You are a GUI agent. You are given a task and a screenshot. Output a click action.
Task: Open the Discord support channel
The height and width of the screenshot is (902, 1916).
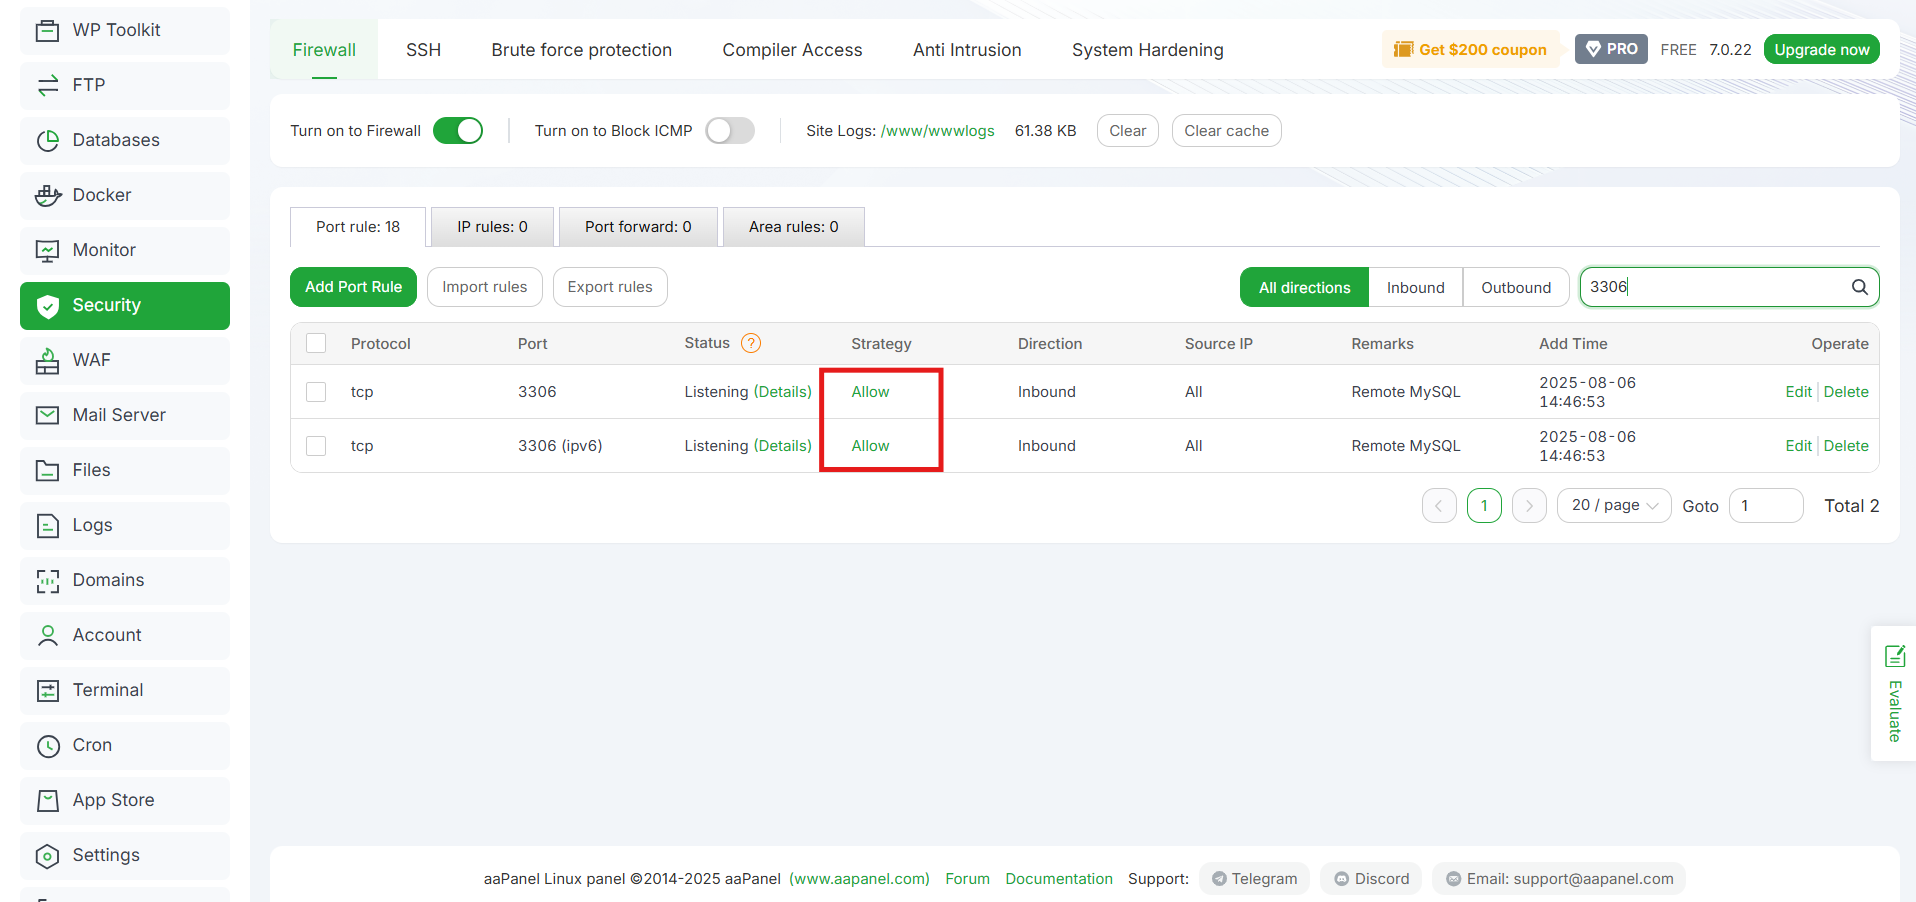[1370, 878]
